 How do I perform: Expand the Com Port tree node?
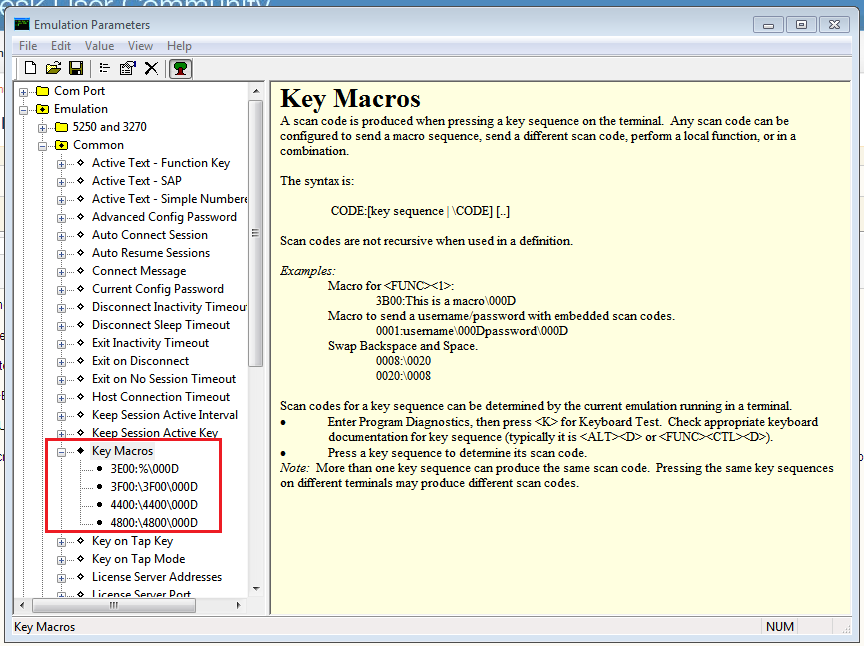point(22,90)
